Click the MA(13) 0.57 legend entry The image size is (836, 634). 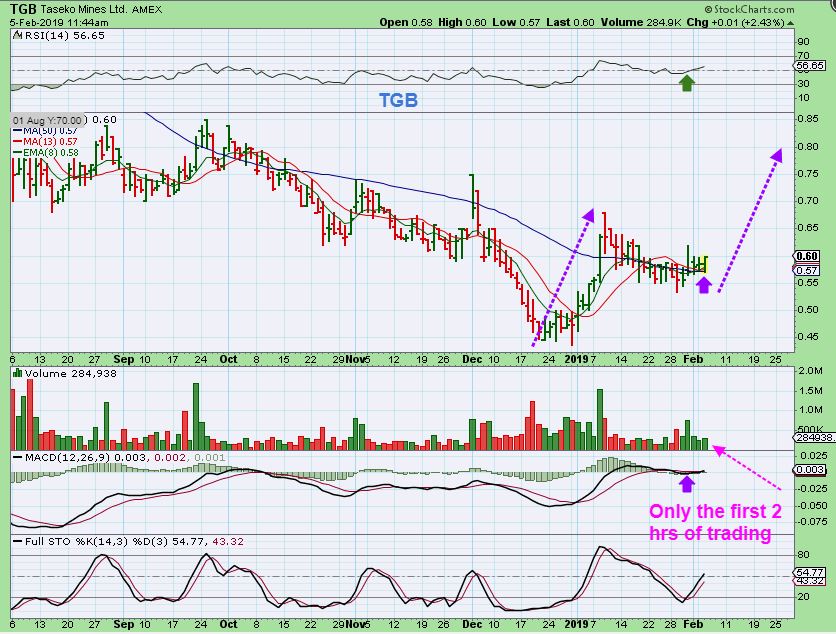pos(45,142)
